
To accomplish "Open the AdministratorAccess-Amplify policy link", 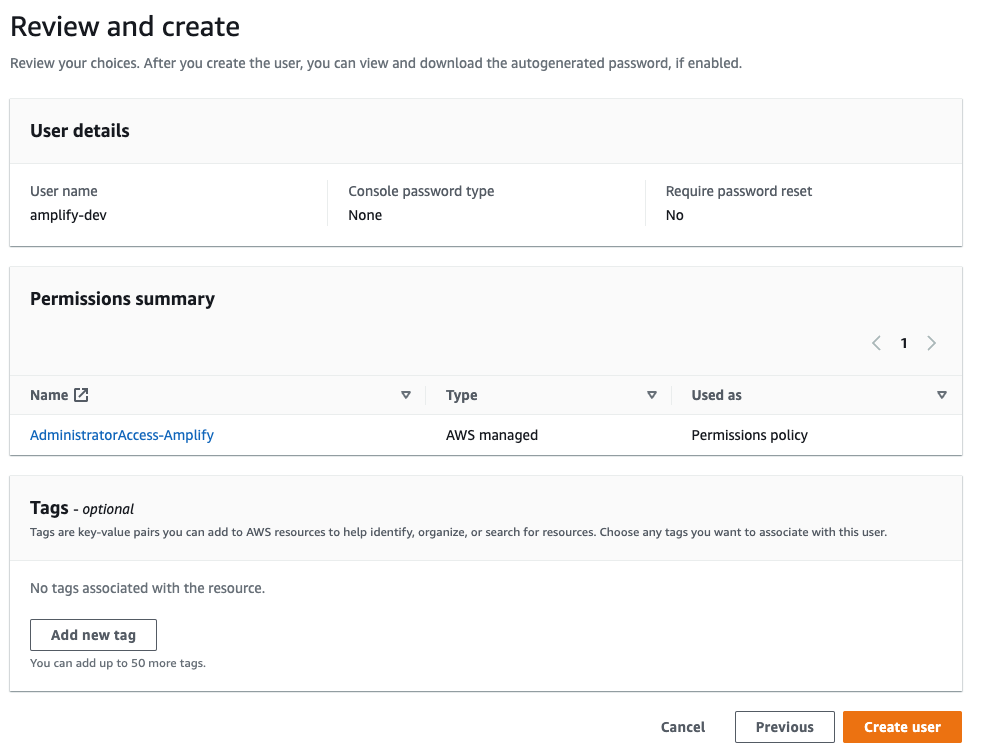I will coord(122,435).
